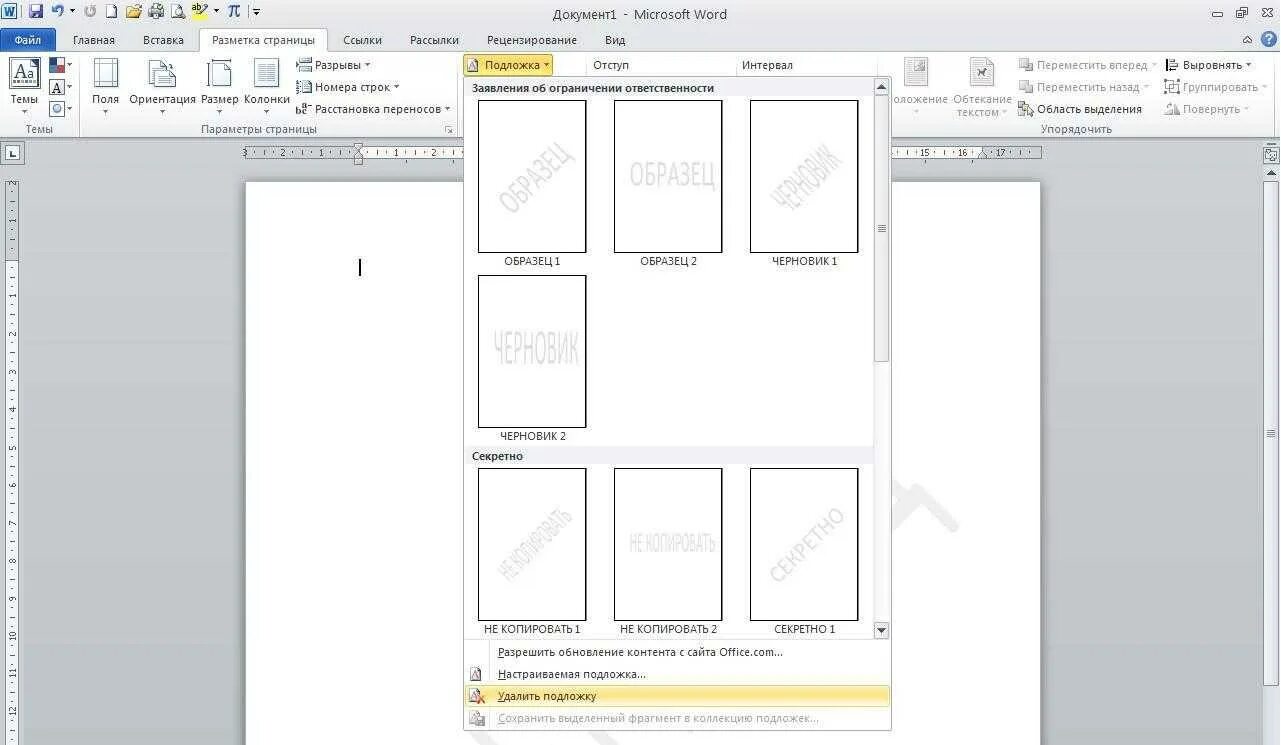Viewport: 1281px width, 745px height.
Task: Select the ЧЕРНОВИК 1 watermark thumbnail
Action: [804, 176]
